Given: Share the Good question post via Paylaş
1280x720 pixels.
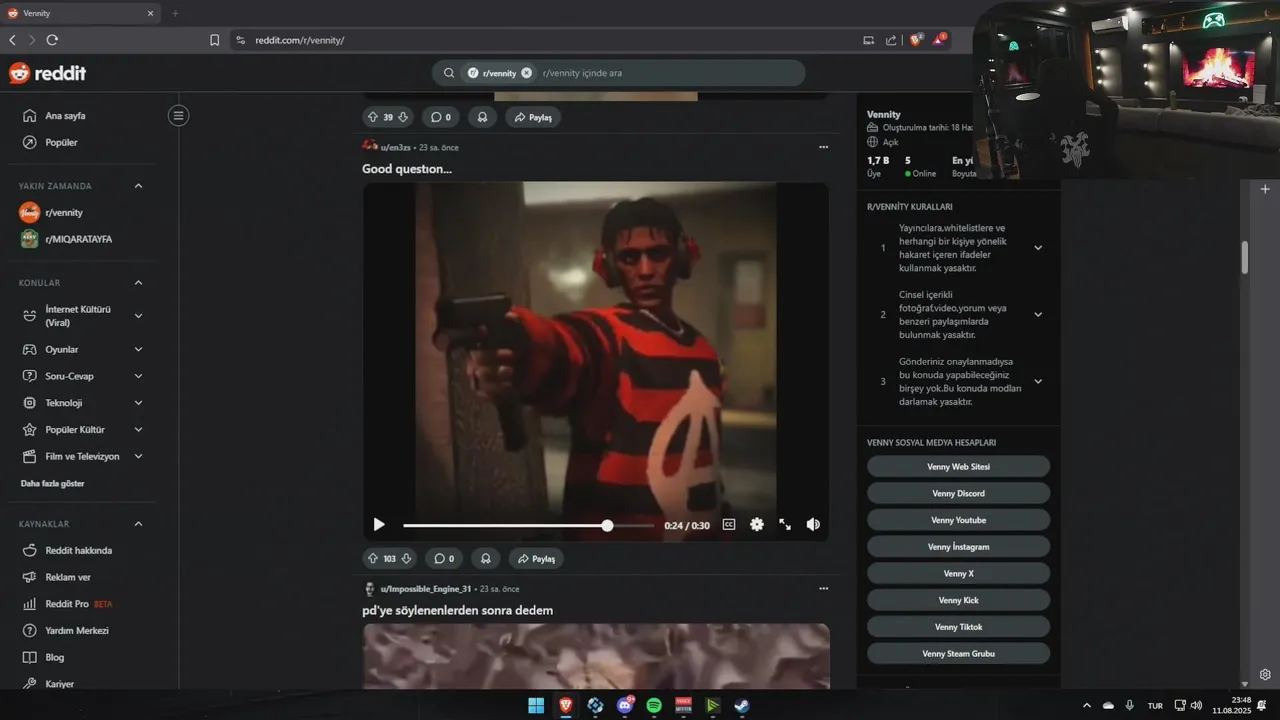Looking at the screenshot, I should [x=536, y=559].
